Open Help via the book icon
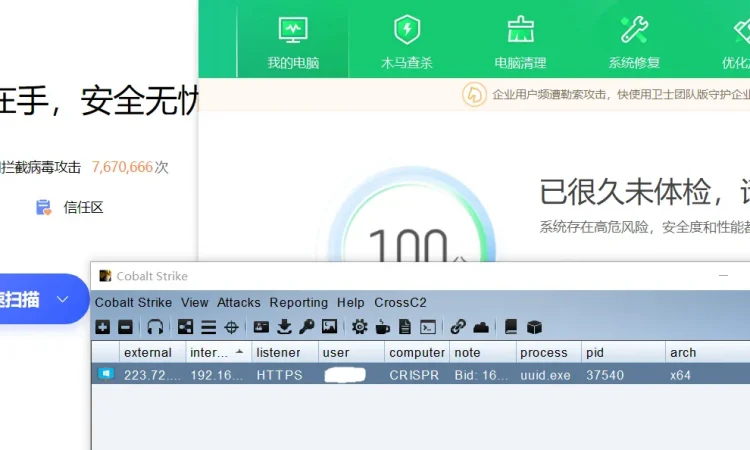Viewport: 750px width, 450px height. point(511,327)
